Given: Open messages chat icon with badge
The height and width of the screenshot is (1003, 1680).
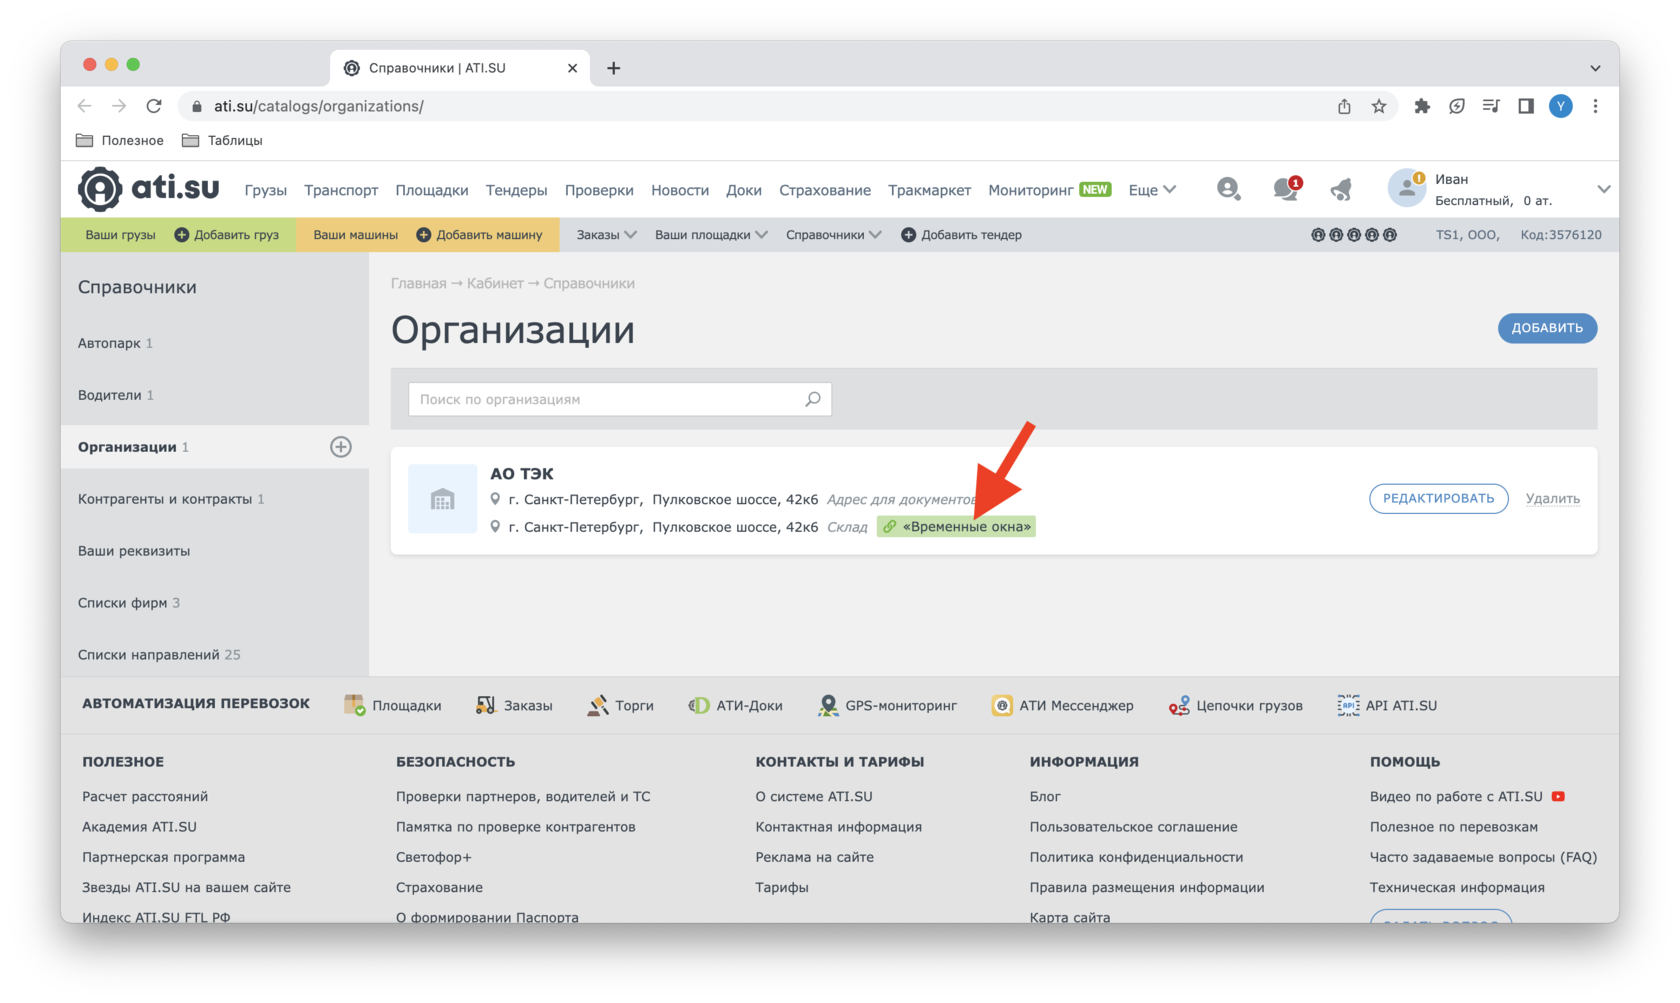Looking at the screenshot, I should 1286,188.
